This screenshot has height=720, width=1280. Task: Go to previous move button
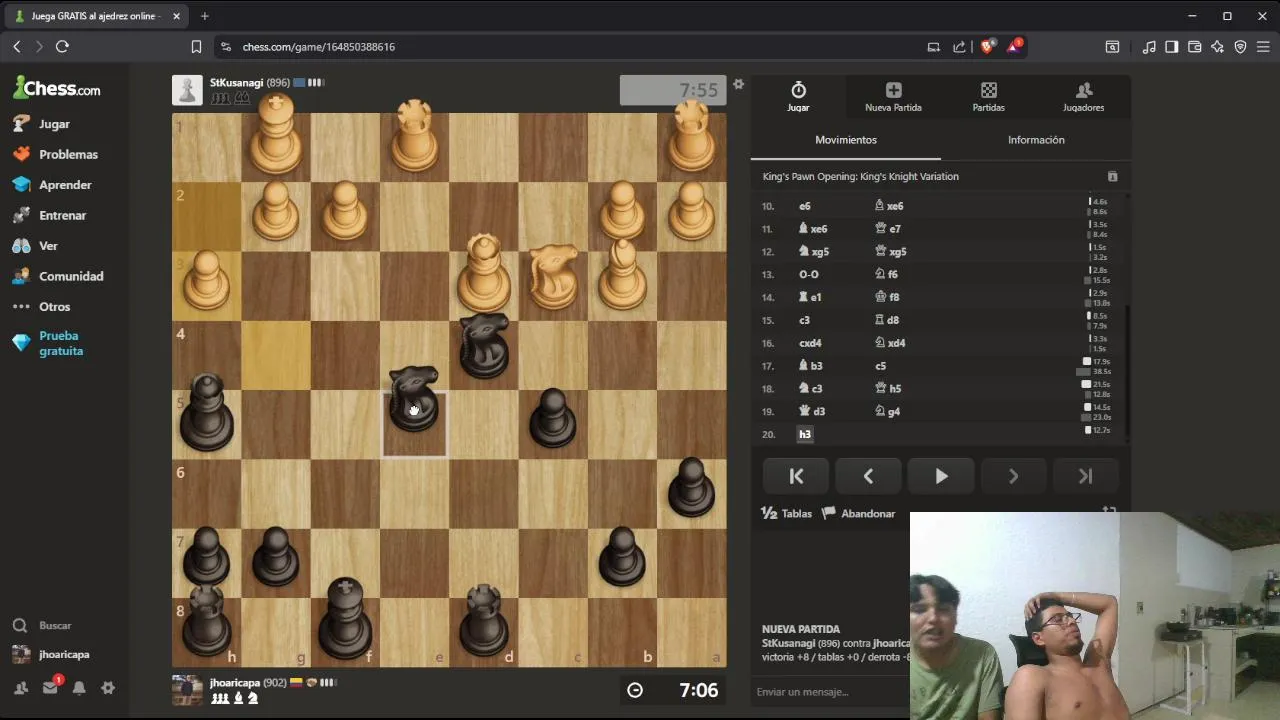(868, 476)
